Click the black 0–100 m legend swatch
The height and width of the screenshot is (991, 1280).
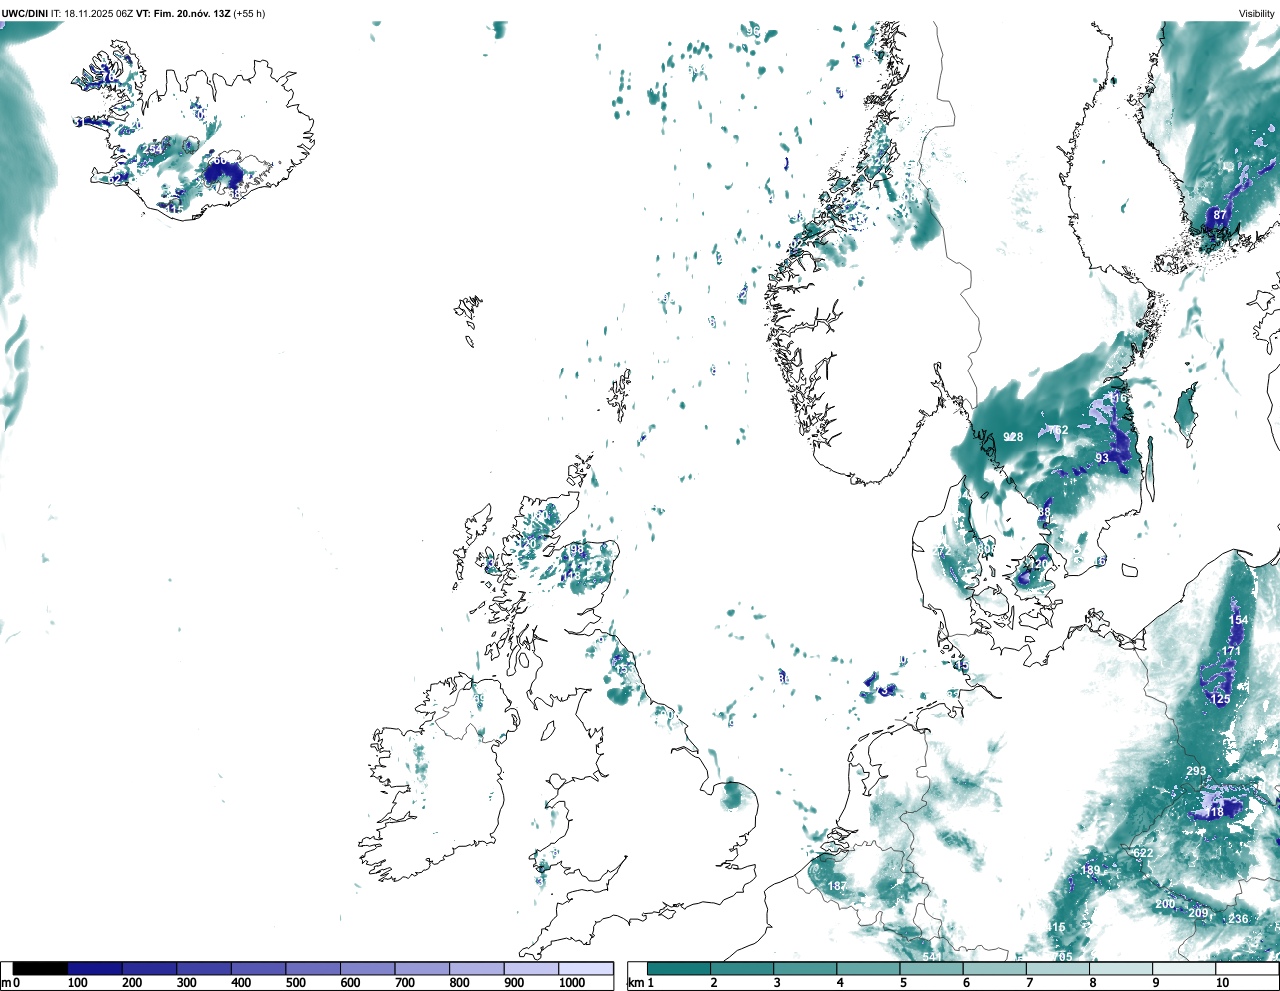click(x=40, y=968)
